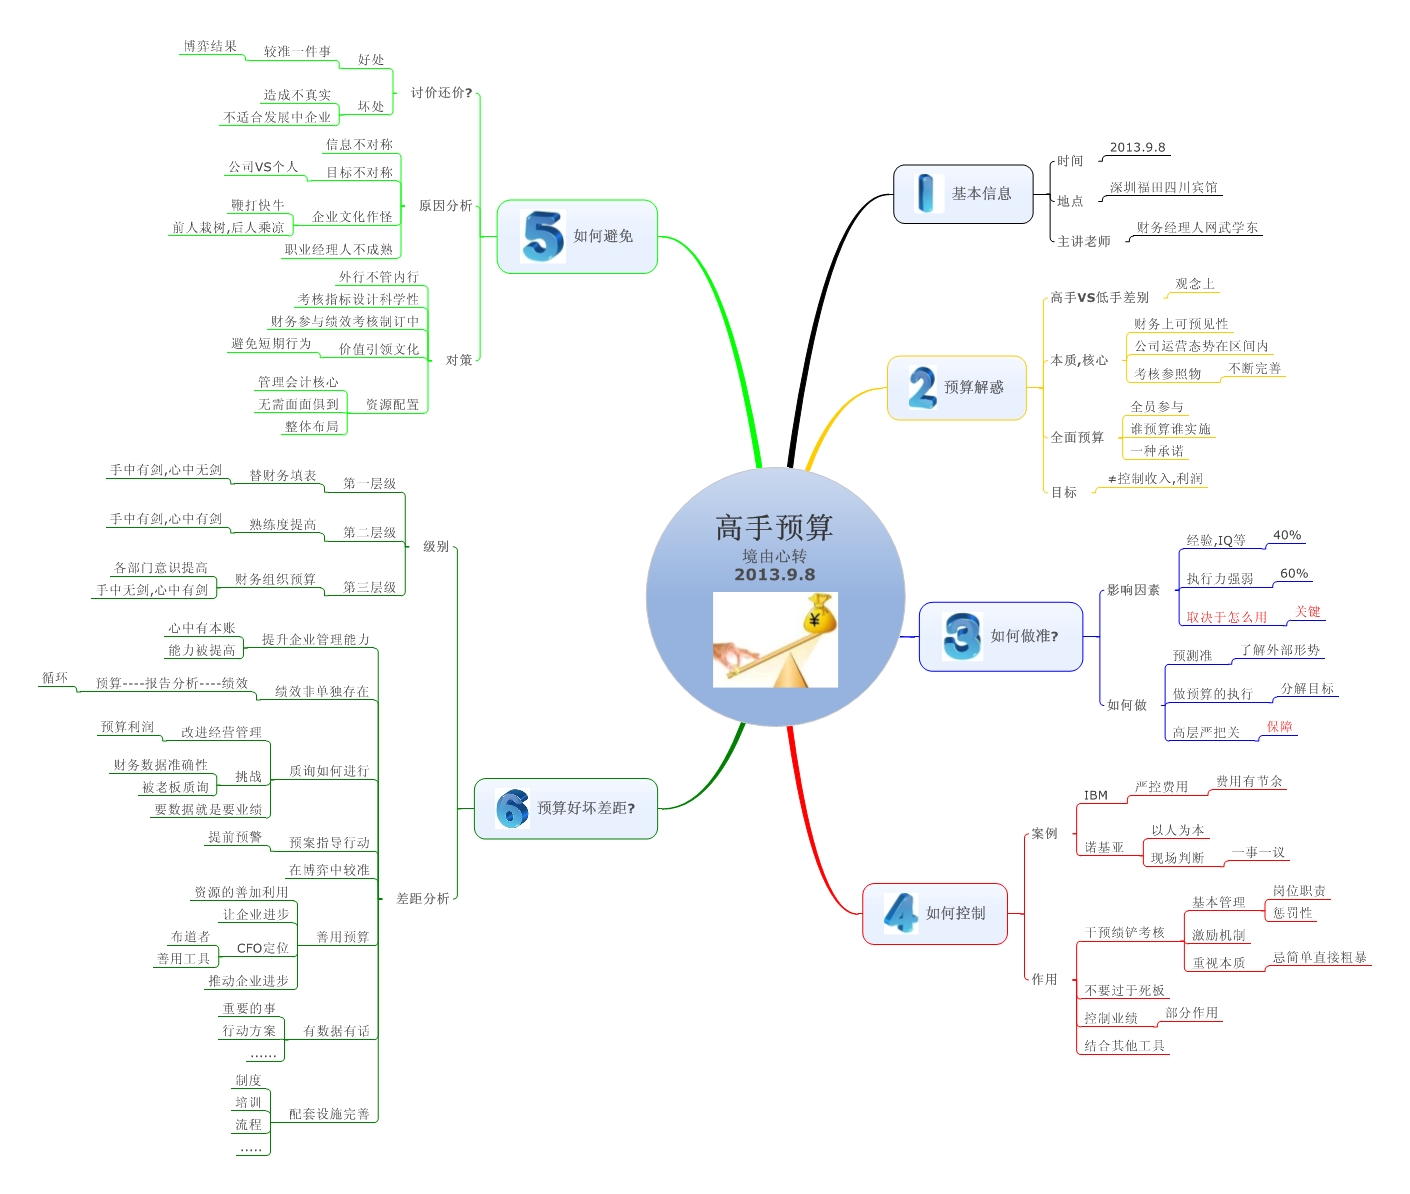Click the 博弈结果 leaf
The width and height of the screenshot is (1410, 1194).
210,46
